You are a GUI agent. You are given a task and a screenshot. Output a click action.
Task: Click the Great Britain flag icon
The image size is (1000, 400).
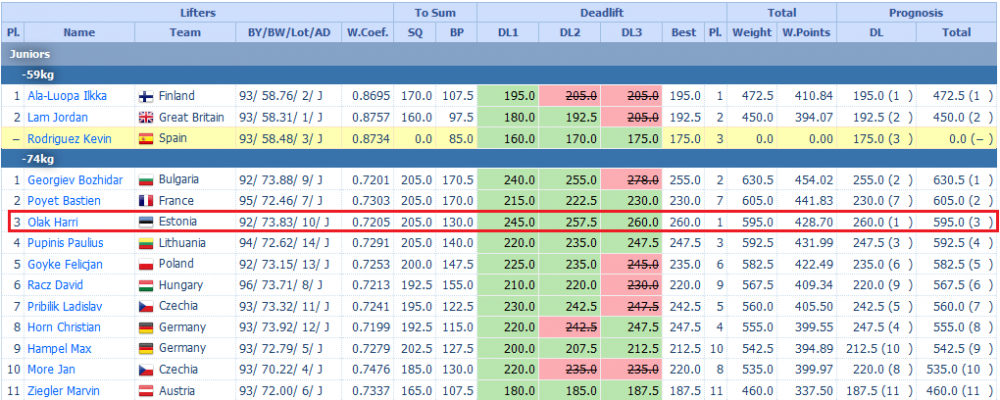click(x=146, y=117)
